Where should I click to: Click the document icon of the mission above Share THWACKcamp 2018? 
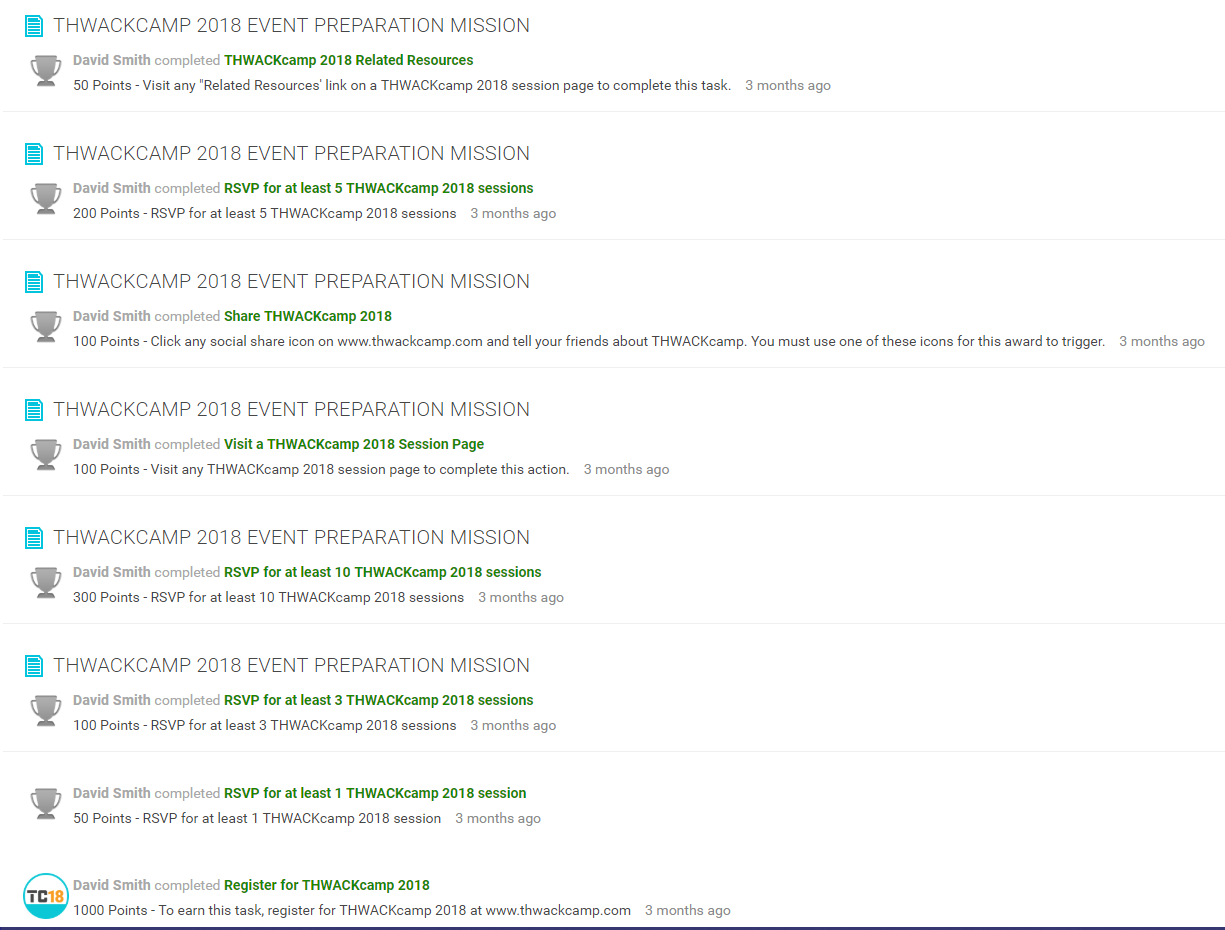[34, 282]
